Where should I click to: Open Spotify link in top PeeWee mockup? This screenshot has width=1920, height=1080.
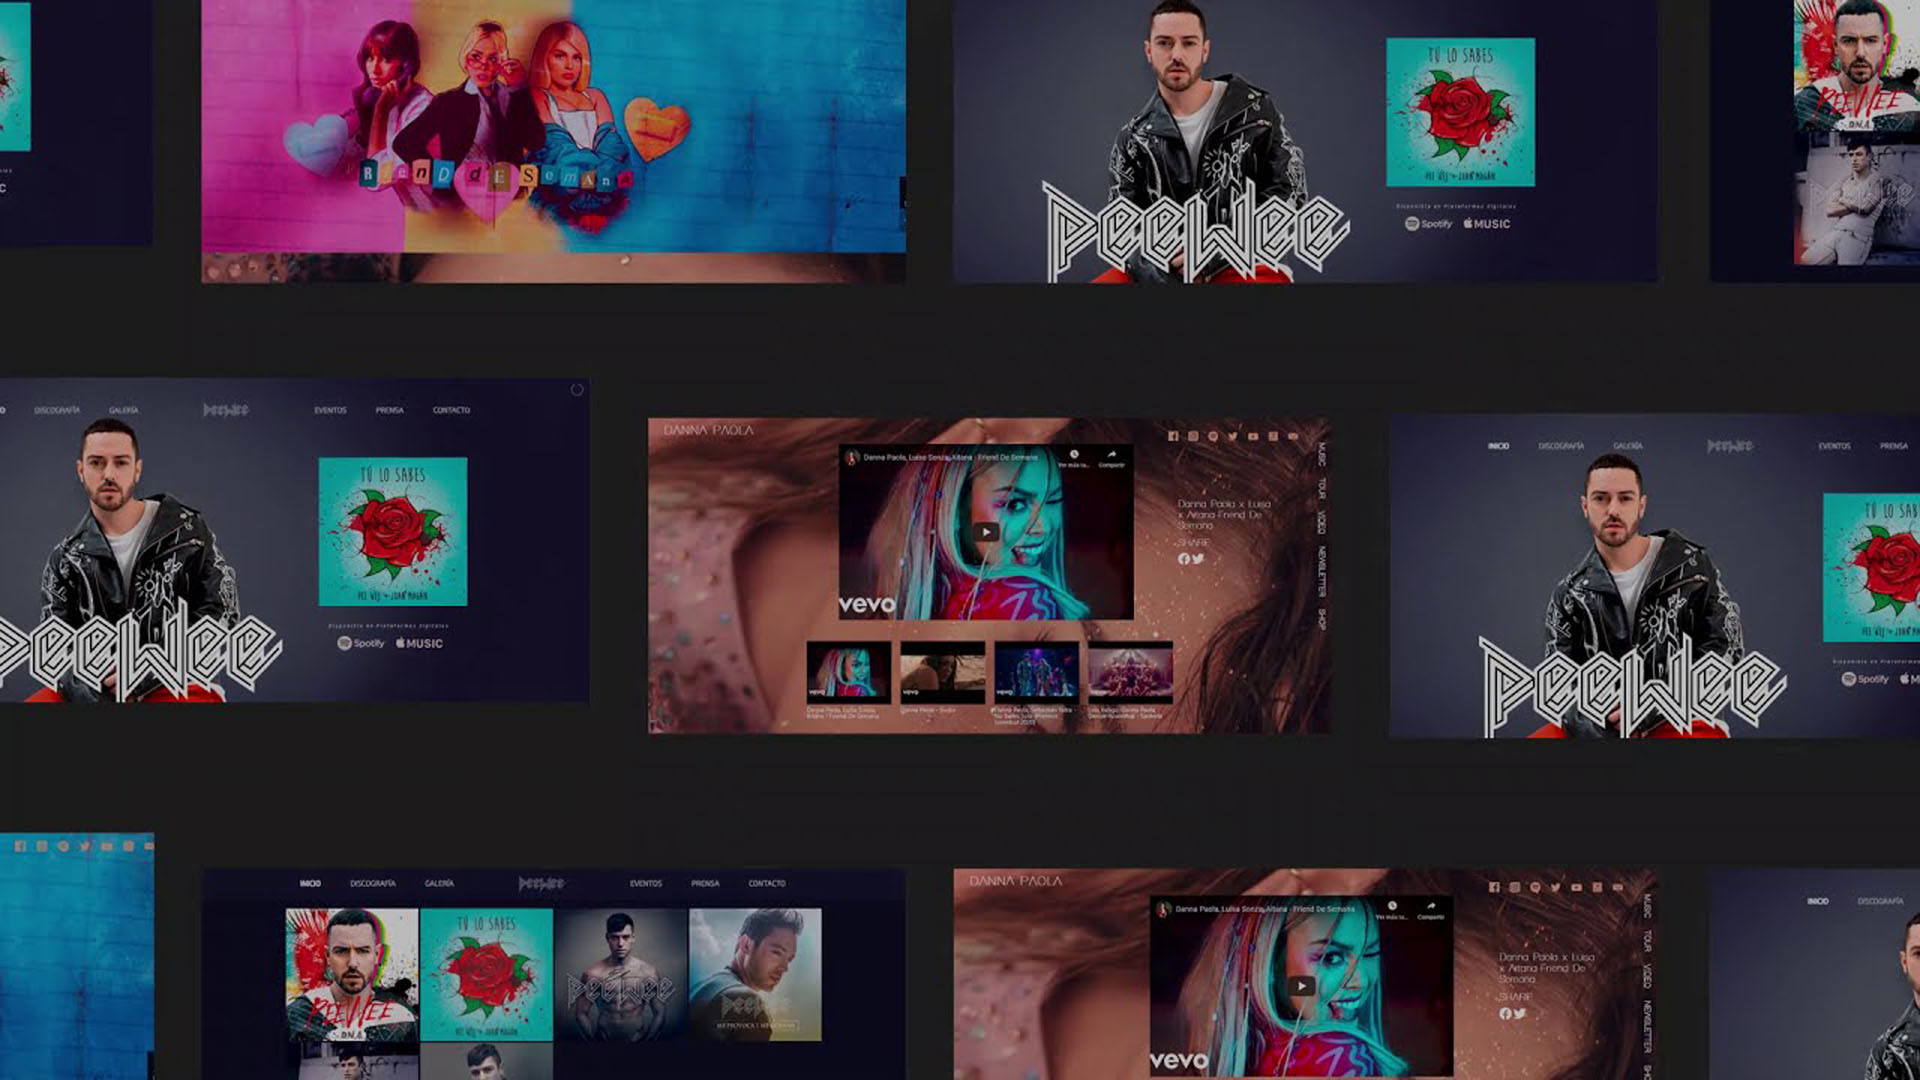pyautogui.click(x=1429, y=224)
